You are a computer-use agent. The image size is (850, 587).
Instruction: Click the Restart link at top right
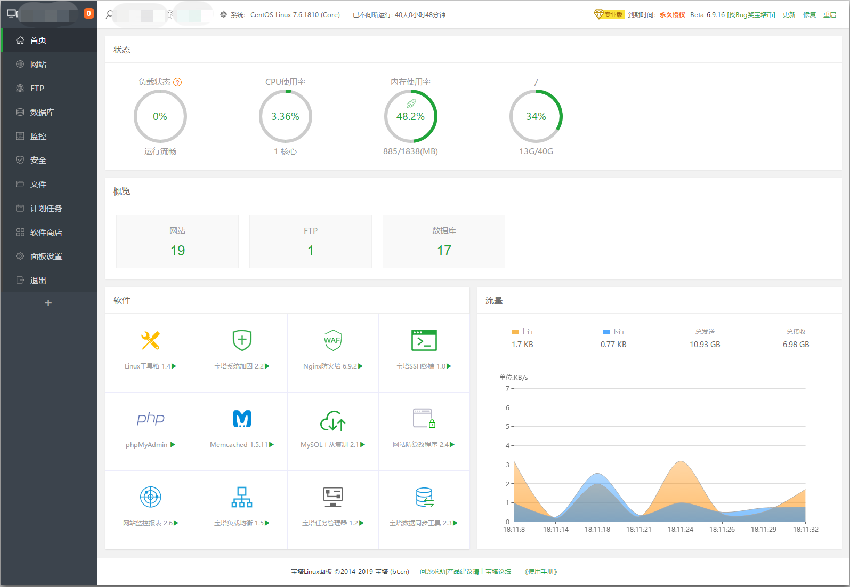click(x=830, y=15)
